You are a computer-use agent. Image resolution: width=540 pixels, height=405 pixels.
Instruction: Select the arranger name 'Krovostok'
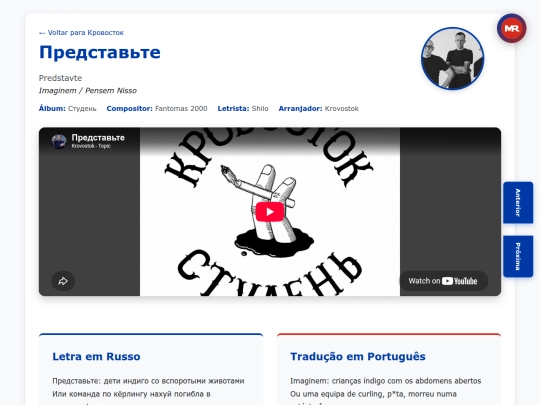tap(342, 108)
